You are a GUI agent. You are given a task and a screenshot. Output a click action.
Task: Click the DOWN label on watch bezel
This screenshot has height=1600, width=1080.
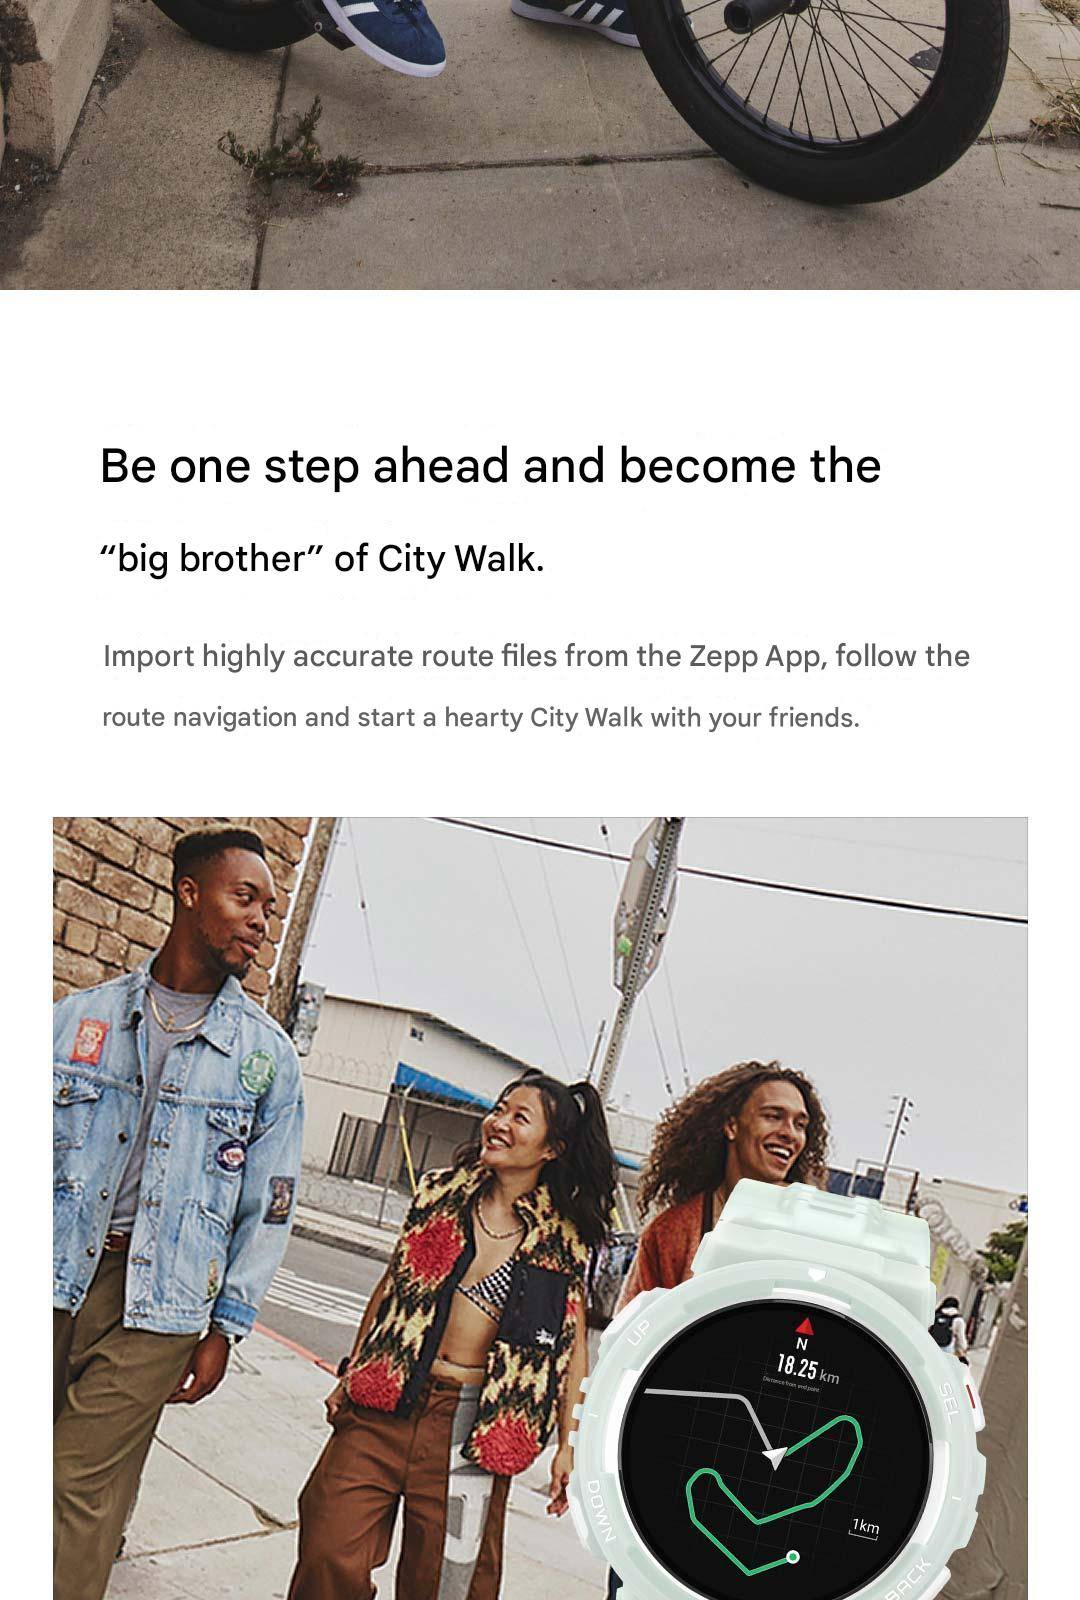click(x=599, y=1509)
